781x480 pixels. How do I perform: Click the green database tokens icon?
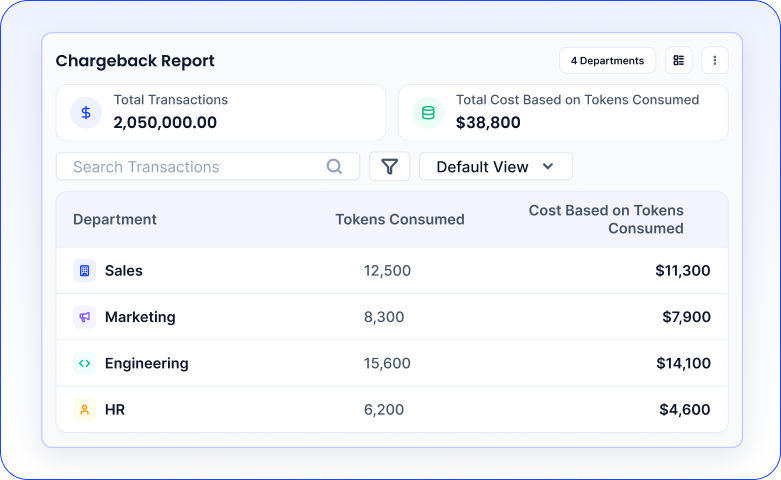click(428, 113)
